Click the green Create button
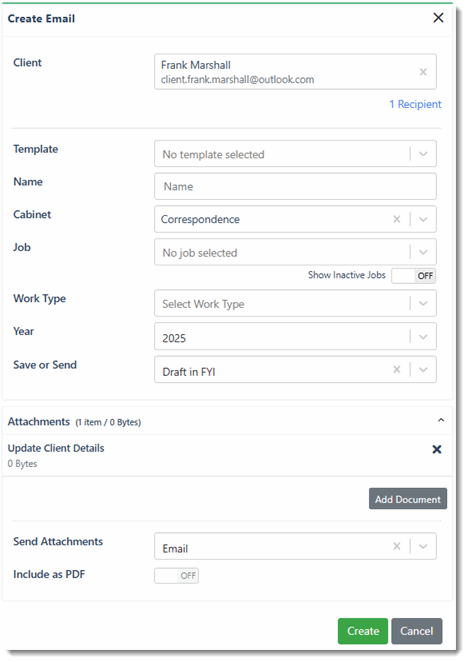 tap(362, 631)
